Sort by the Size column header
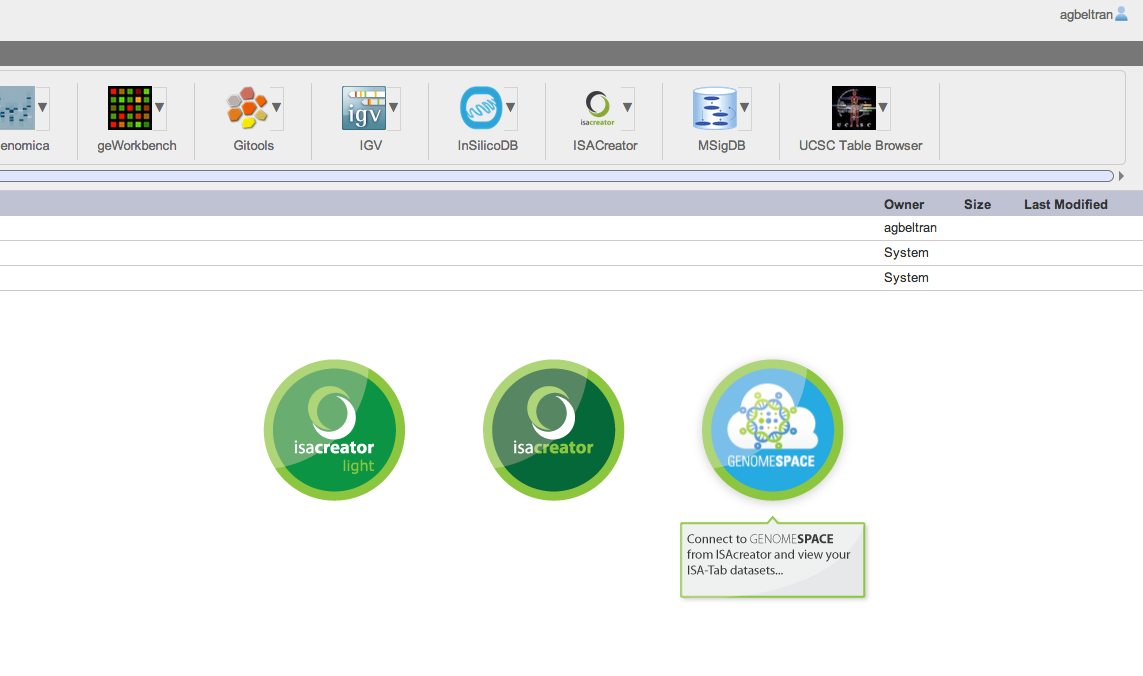1143x676 pixels. tap(977, 204)
